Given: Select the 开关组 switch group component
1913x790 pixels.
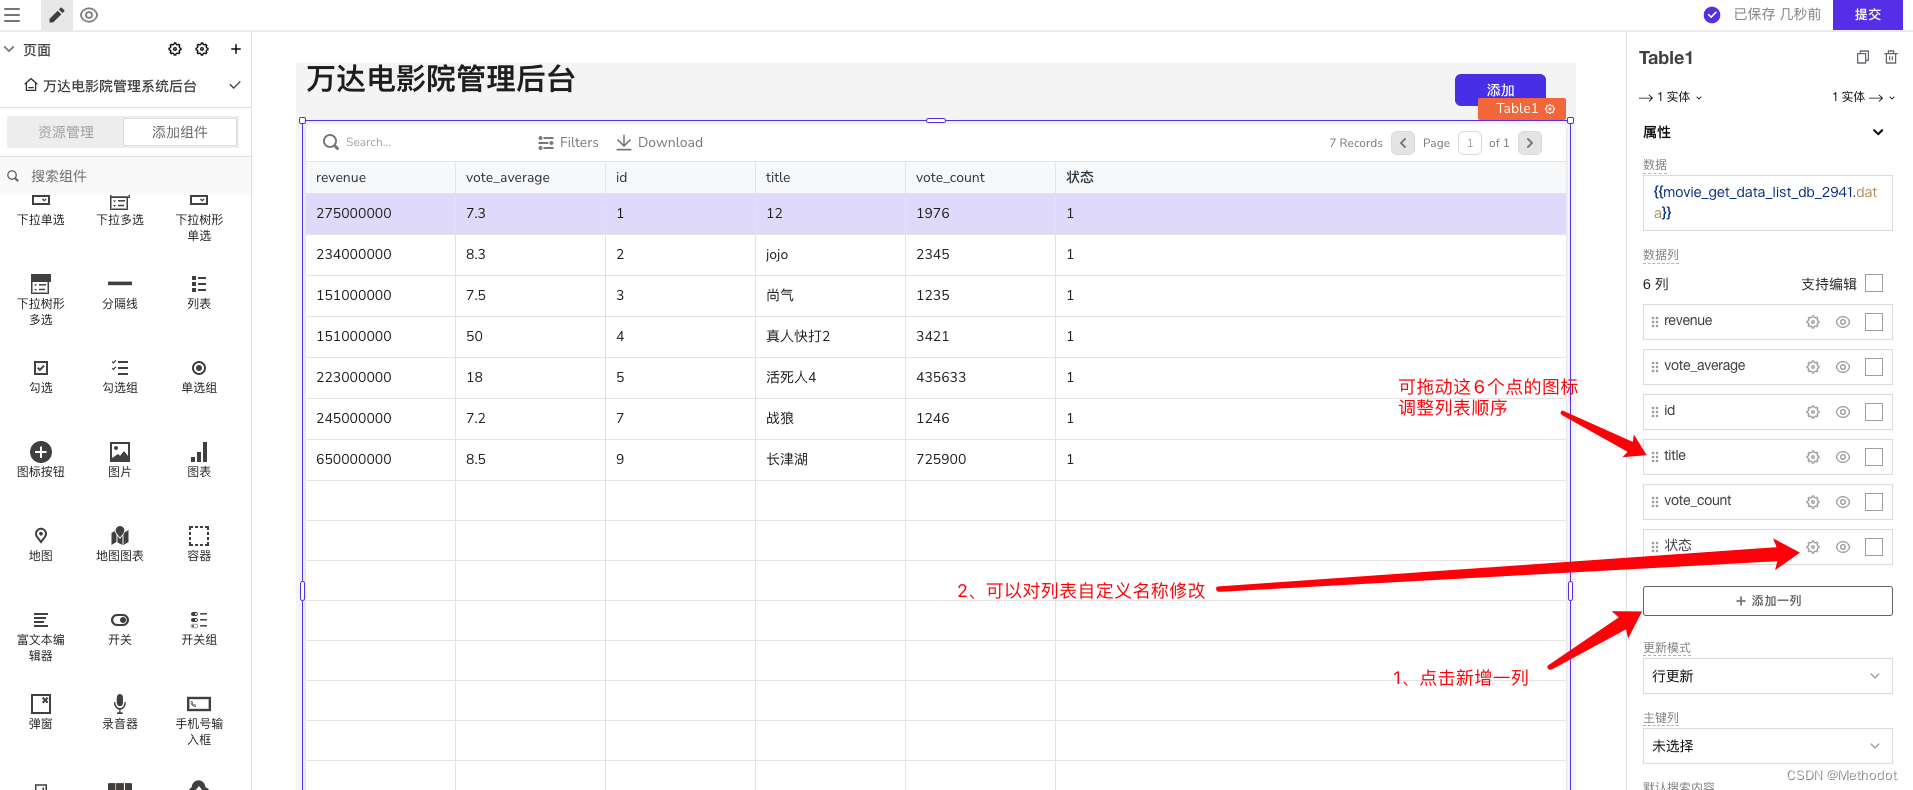Looking at the screenshot, I should coord(199,628).
